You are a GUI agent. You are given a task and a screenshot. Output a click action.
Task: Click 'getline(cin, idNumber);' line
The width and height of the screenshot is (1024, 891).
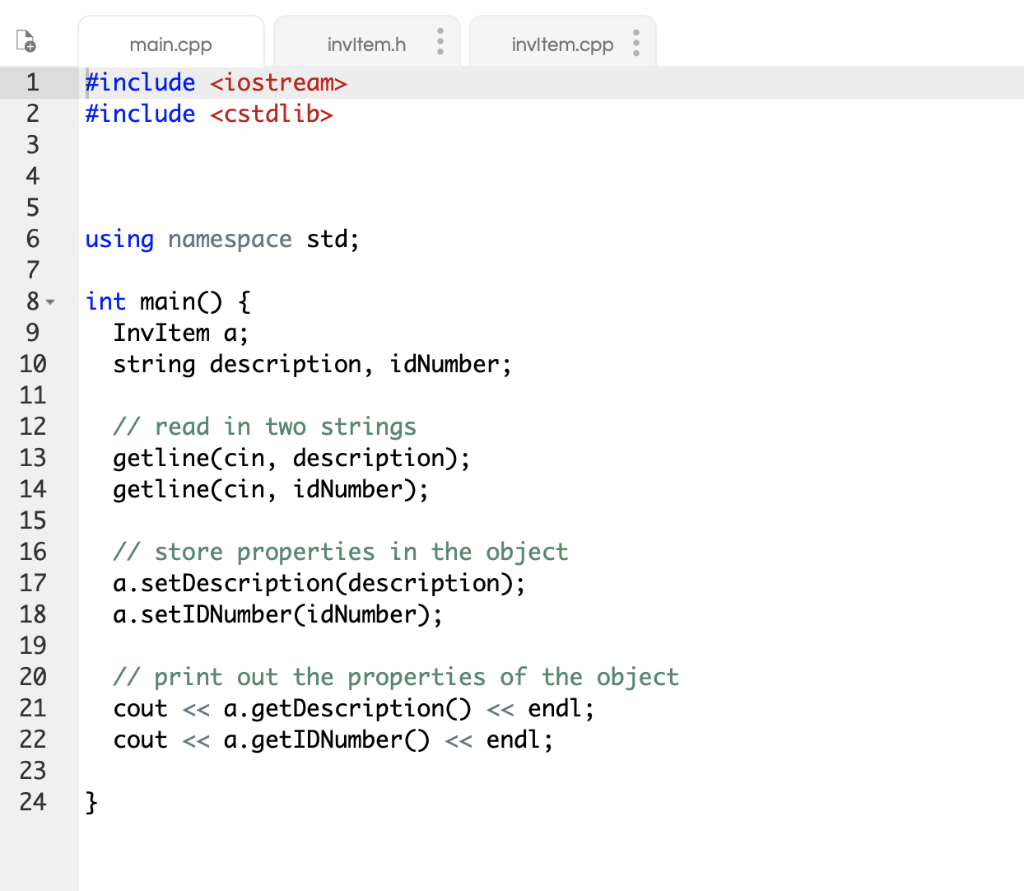click(x=271, y=489)
